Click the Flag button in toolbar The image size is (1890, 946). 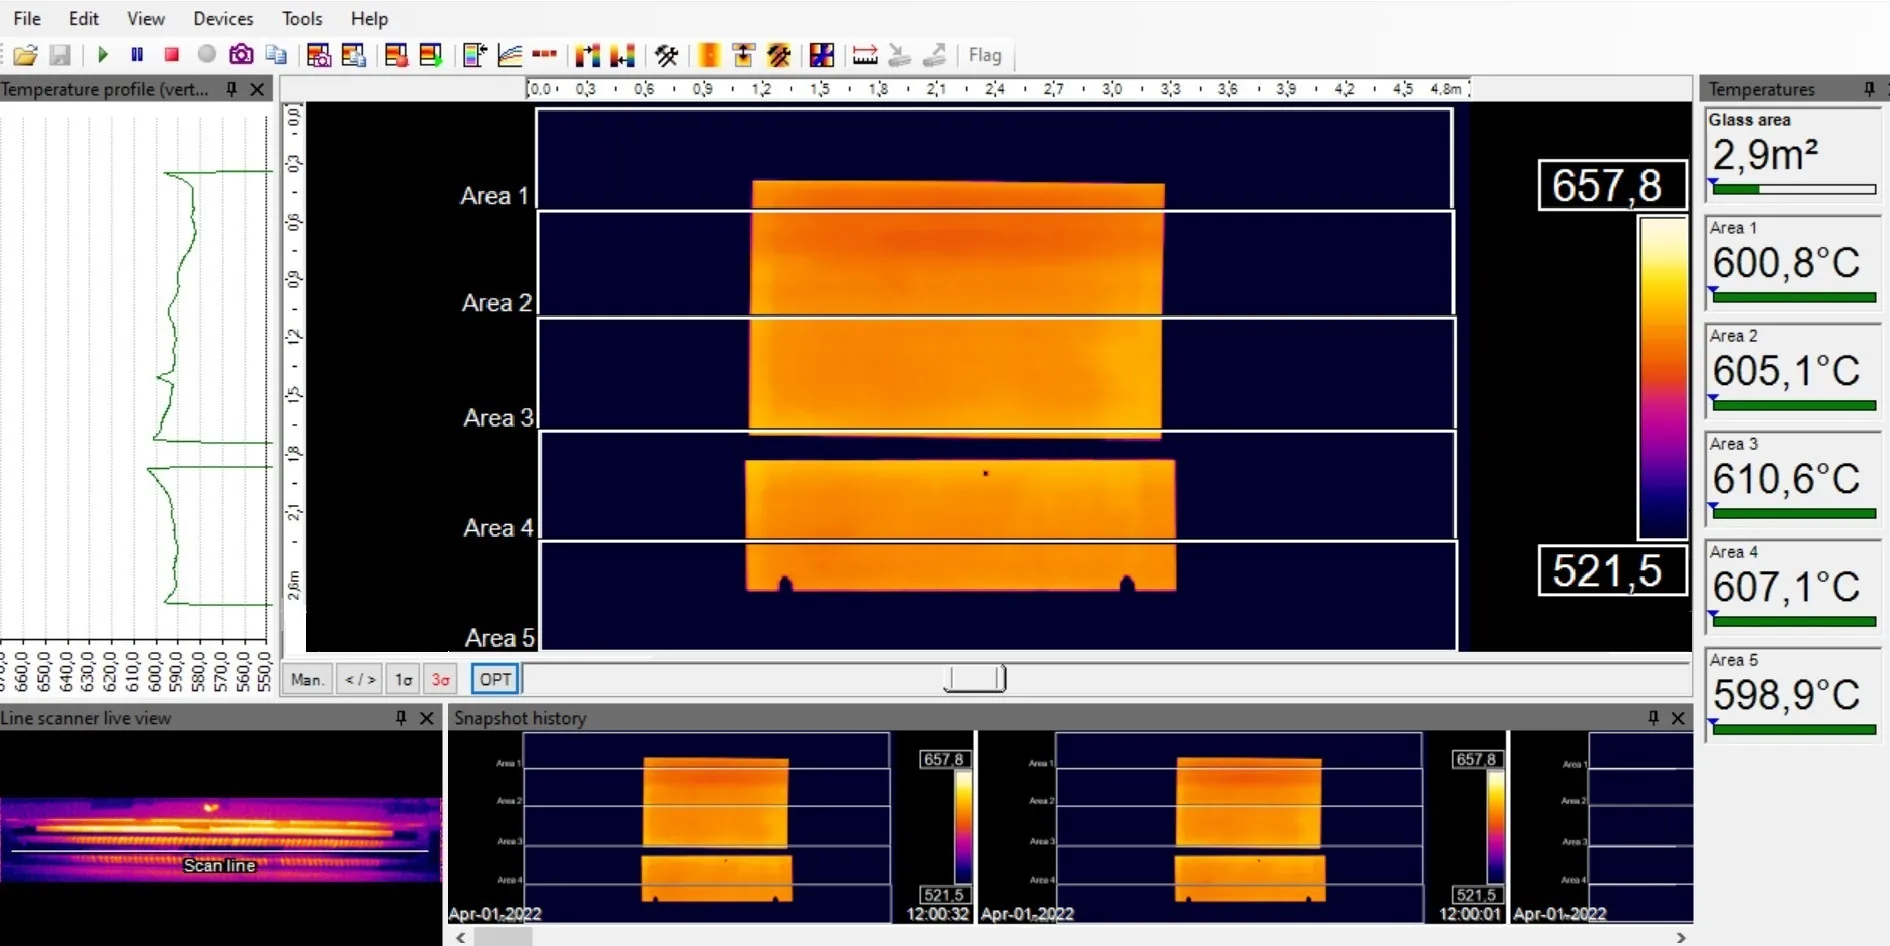tap(984, 55)
